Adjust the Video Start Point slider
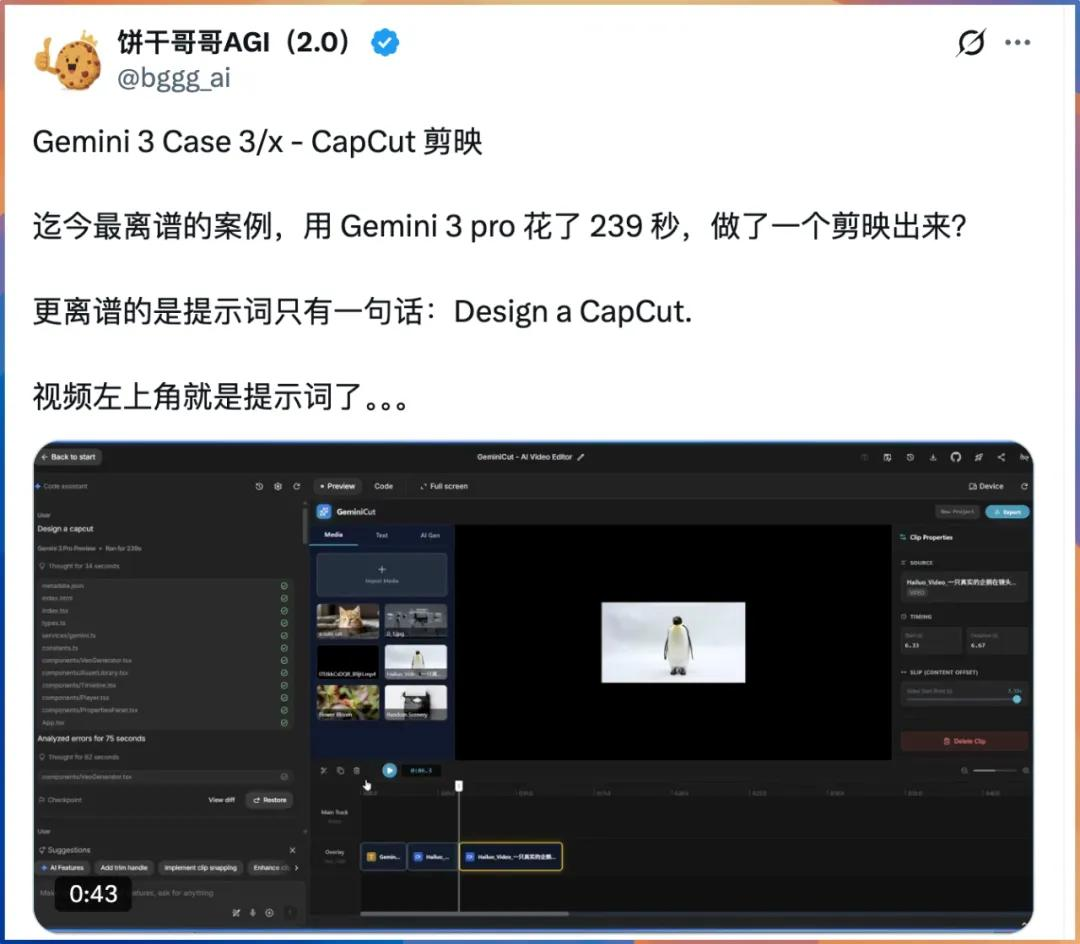Screen dimensions: 1080x944 click(x=1018, y=699)
